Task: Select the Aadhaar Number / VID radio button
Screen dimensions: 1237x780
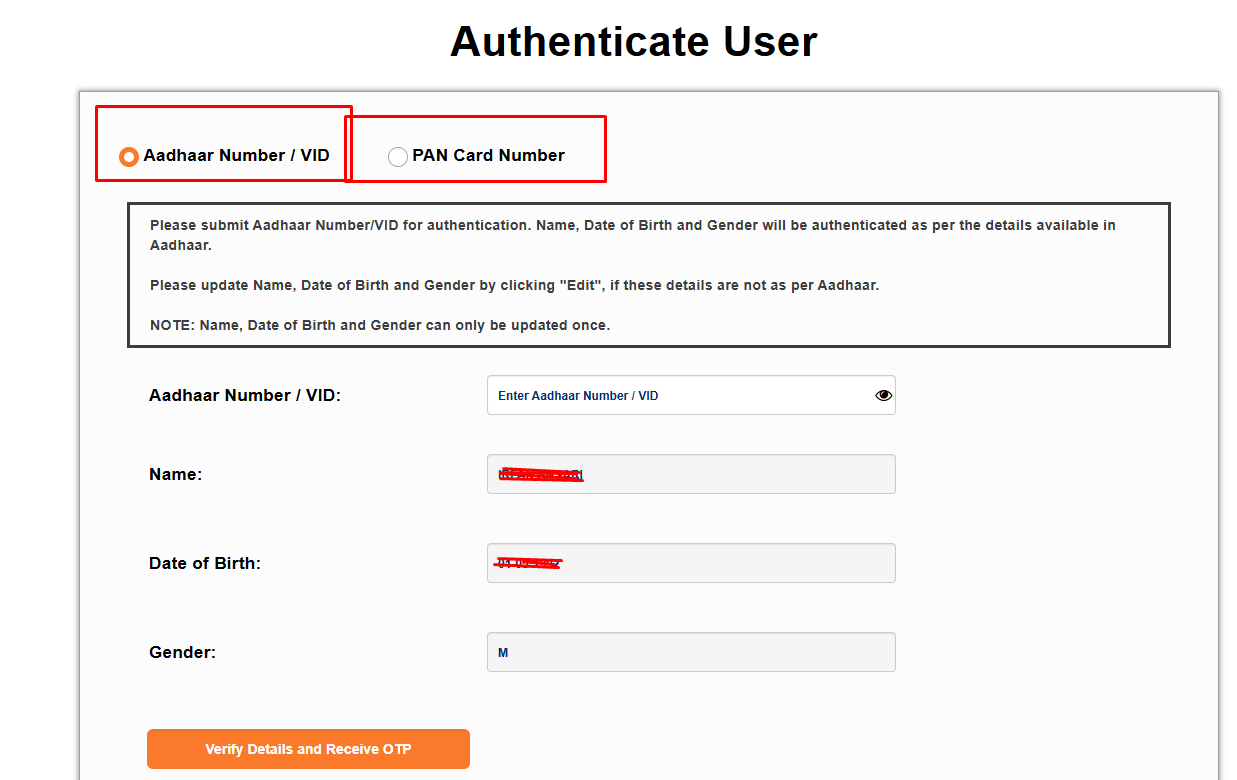Action: point(128,157)
